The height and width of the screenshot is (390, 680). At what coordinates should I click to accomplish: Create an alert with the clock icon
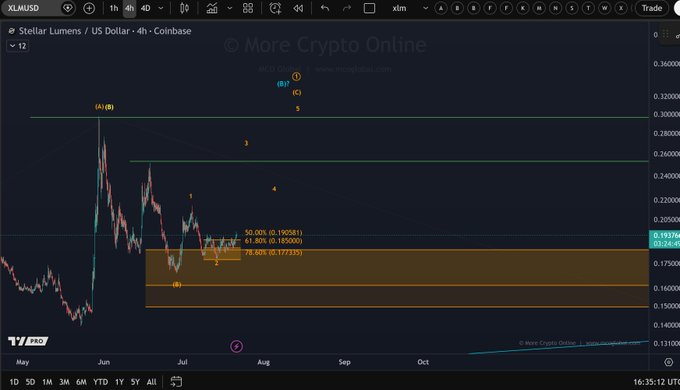click(275, 8)
